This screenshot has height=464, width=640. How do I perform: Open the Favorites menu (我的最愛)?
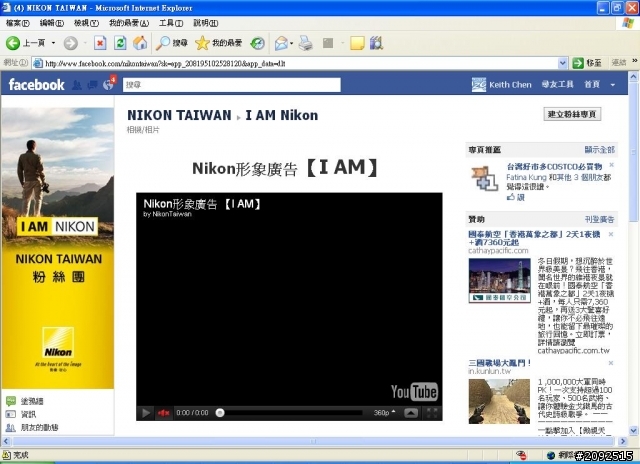tap(129, 23)
